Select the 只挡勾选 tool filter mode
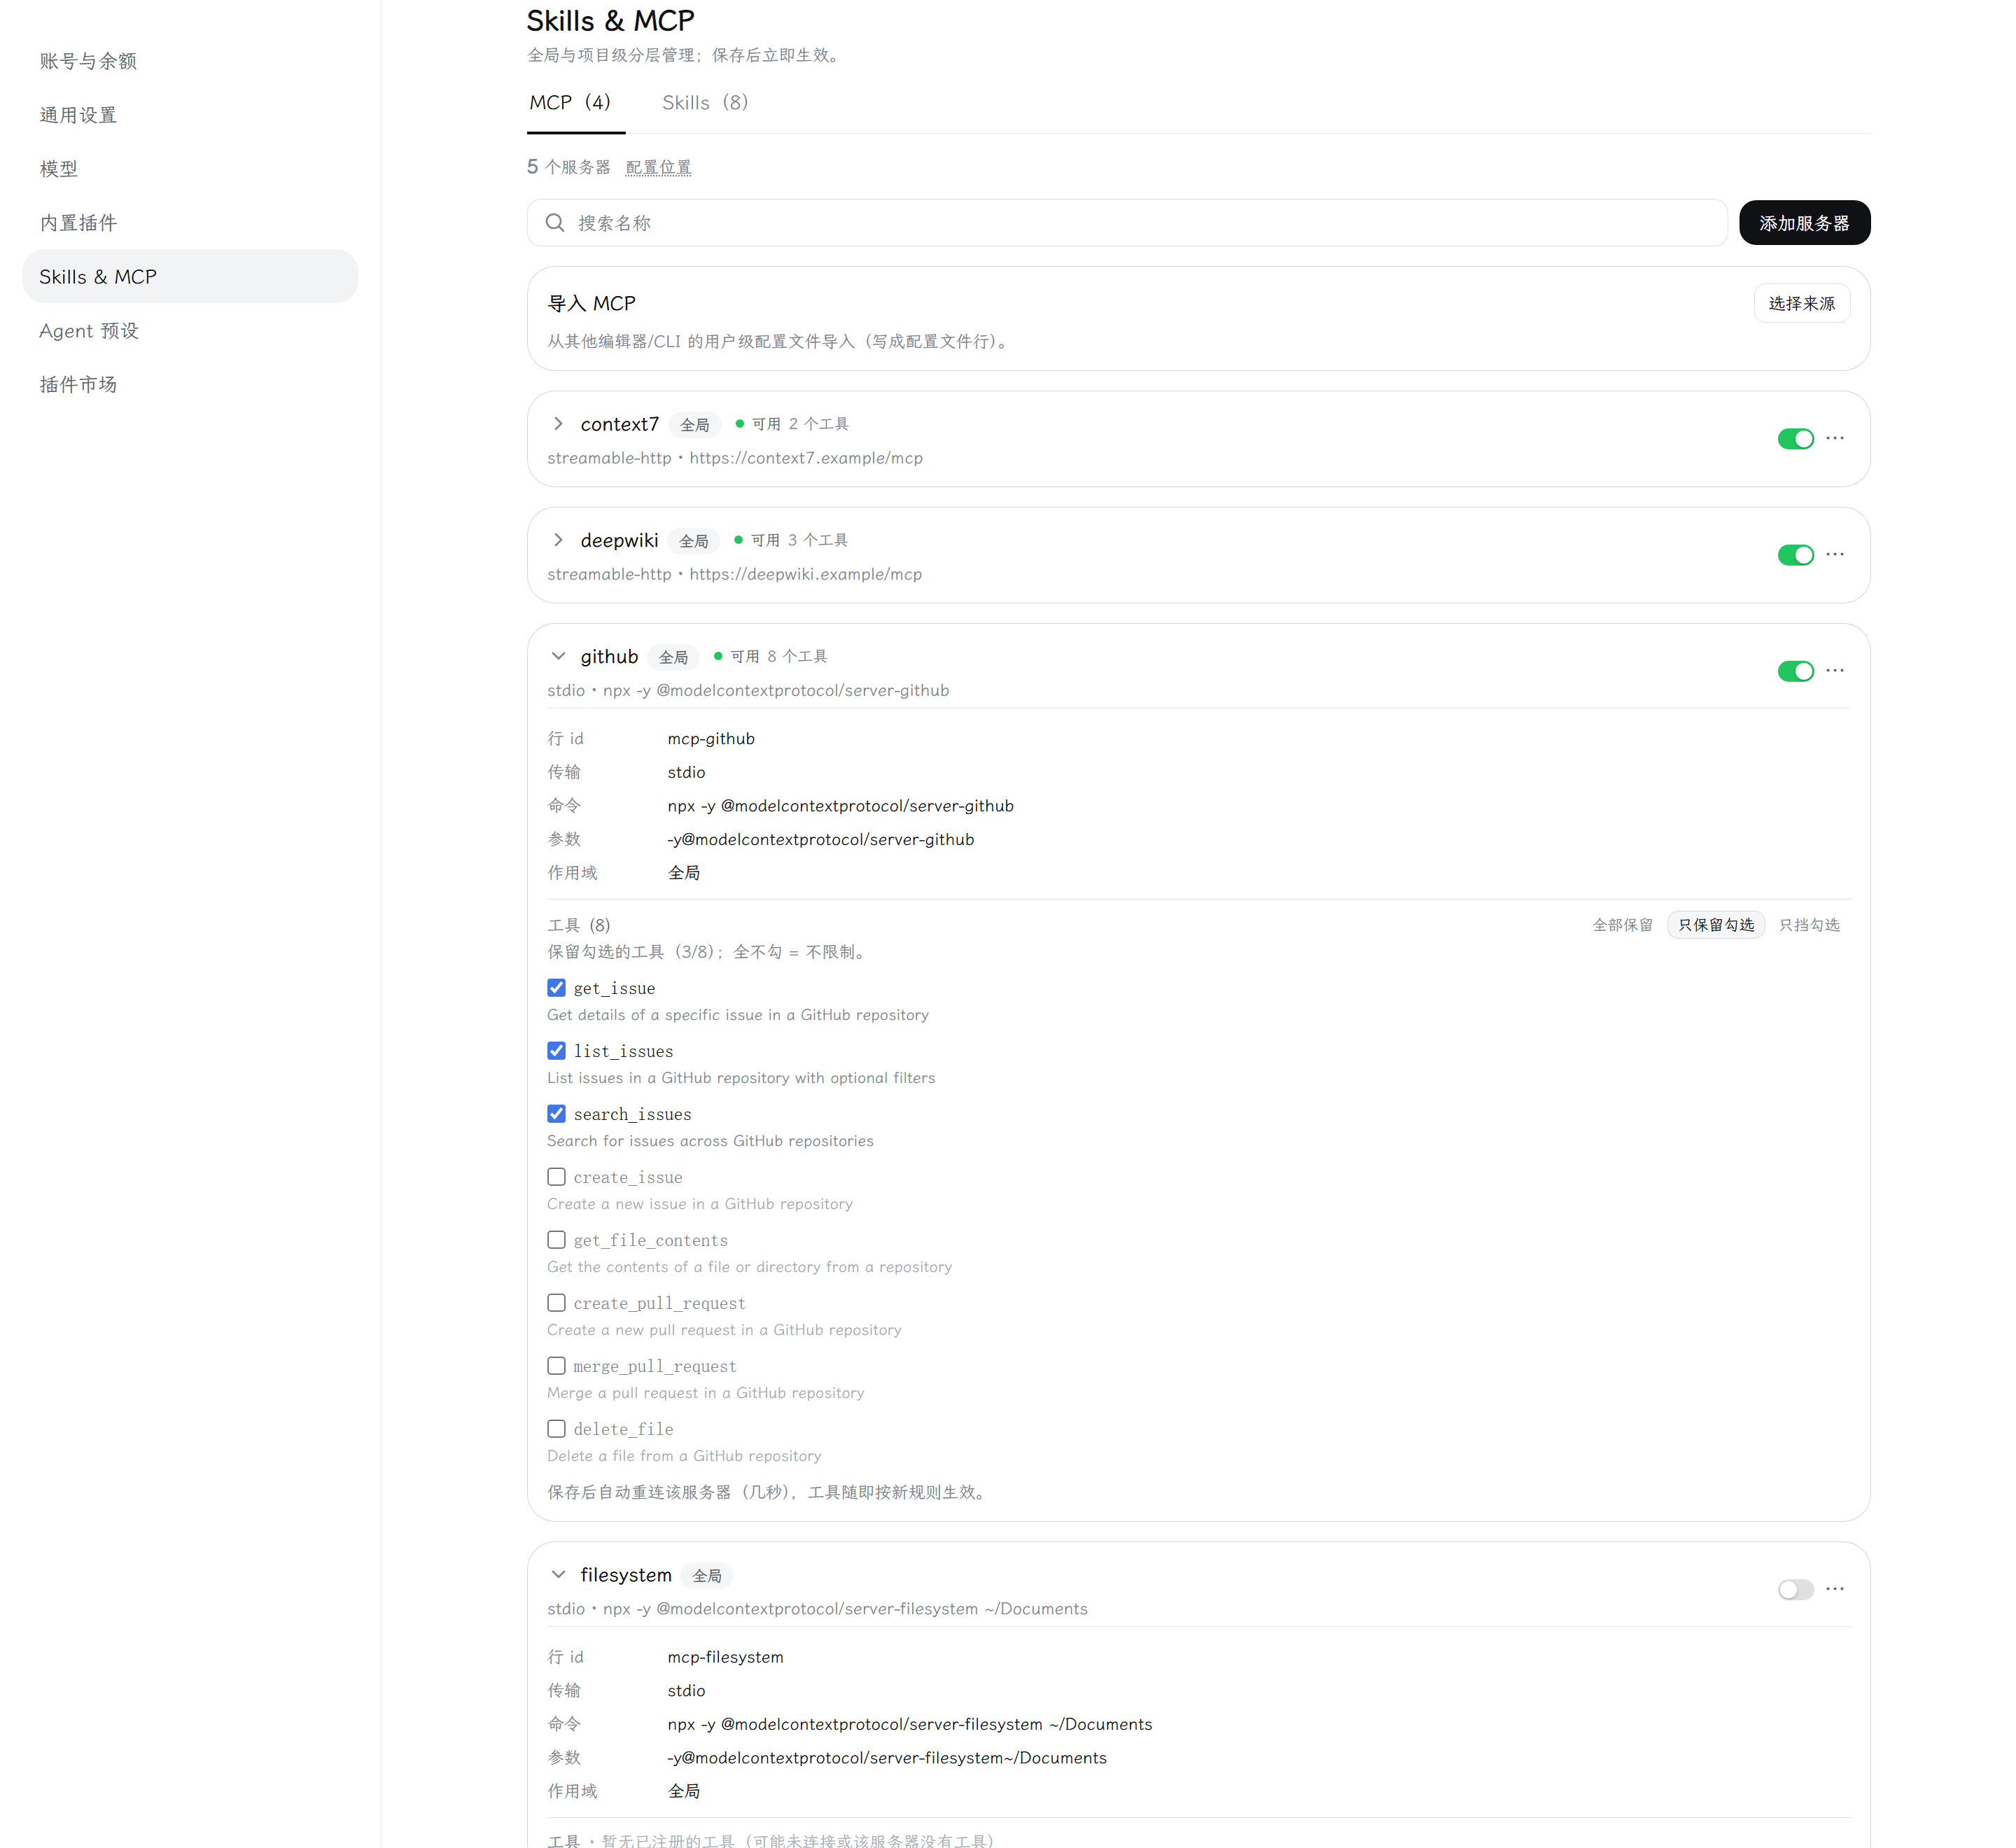The width and height of the screenshot is (2016, 1848). (x=1809, y=925)
